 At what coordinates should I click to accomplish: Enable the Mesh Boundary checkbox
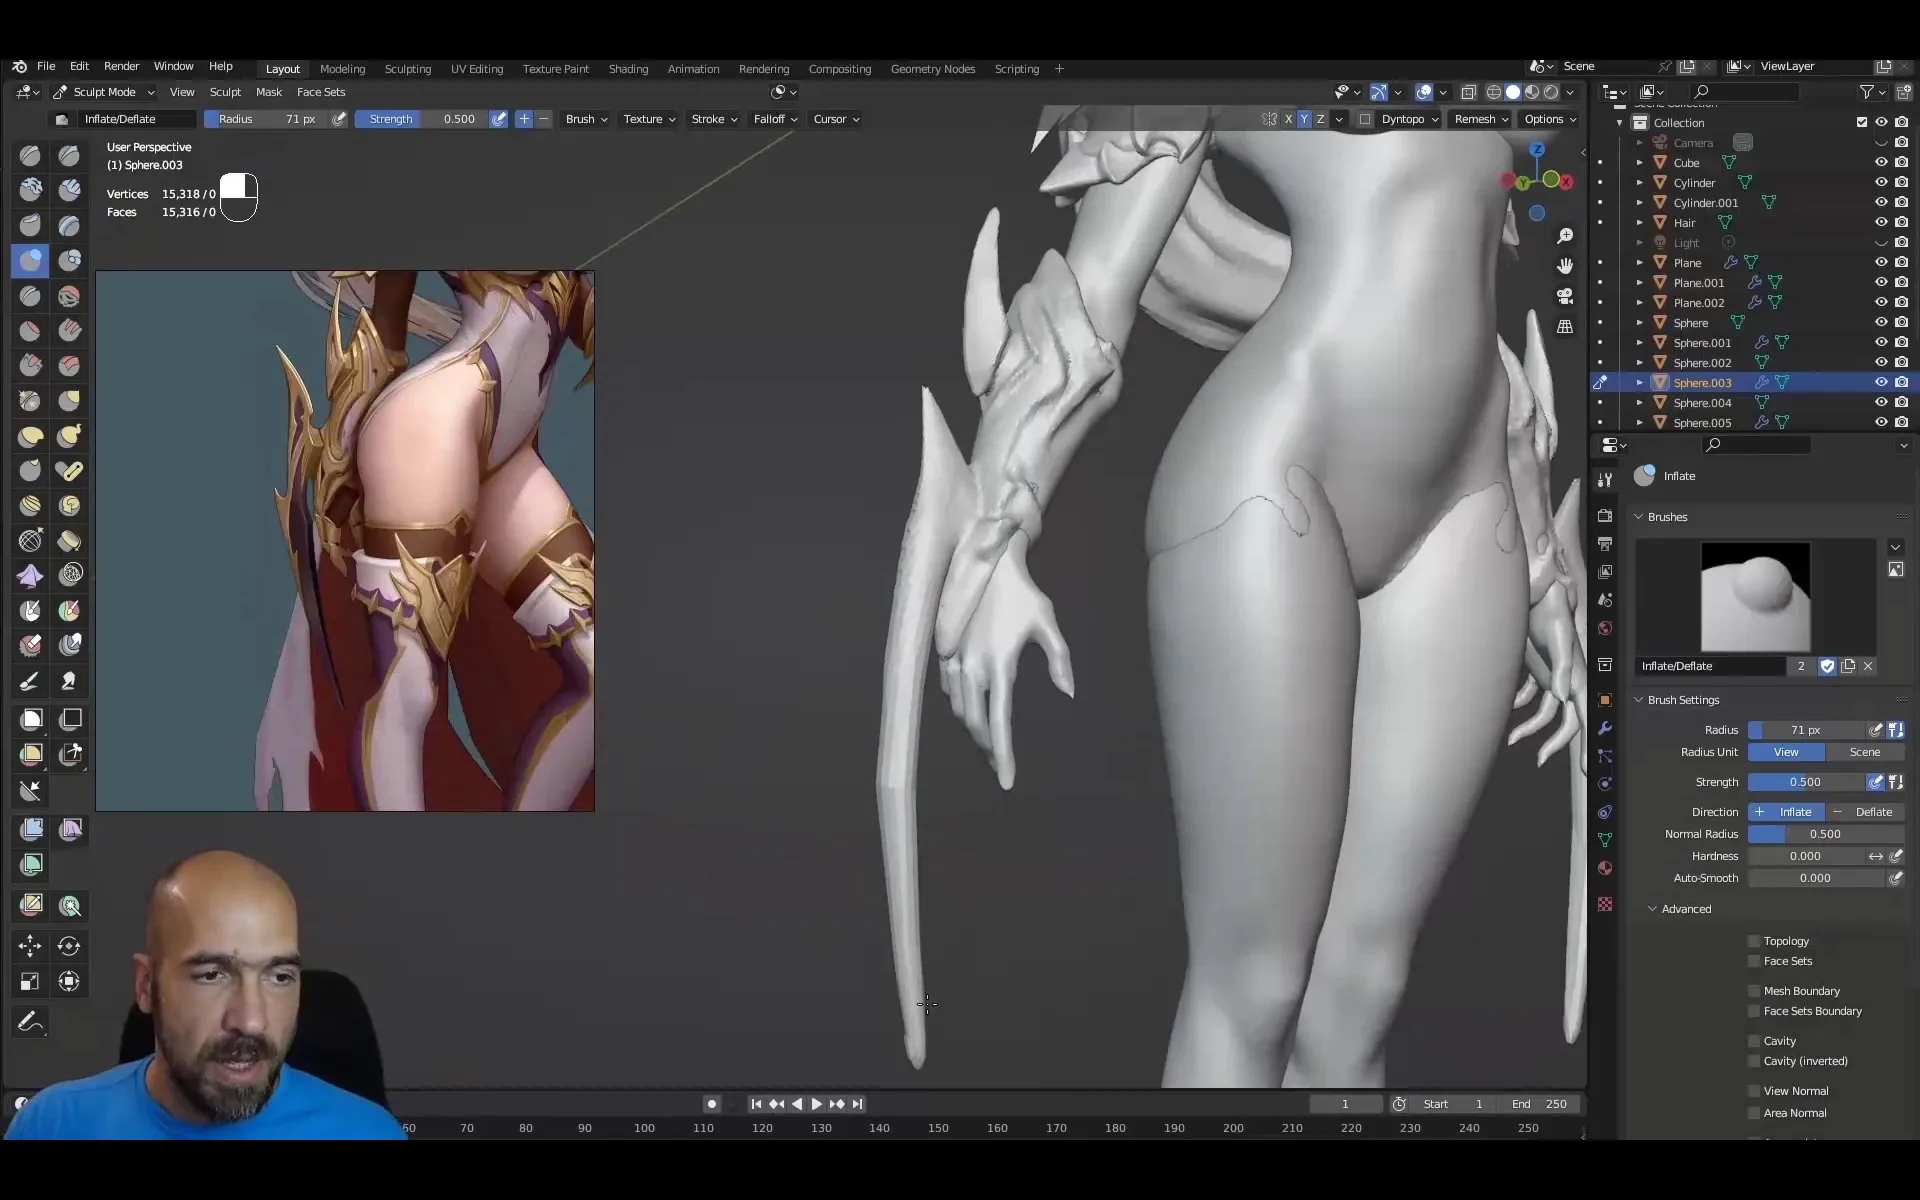coord(1755,991)
